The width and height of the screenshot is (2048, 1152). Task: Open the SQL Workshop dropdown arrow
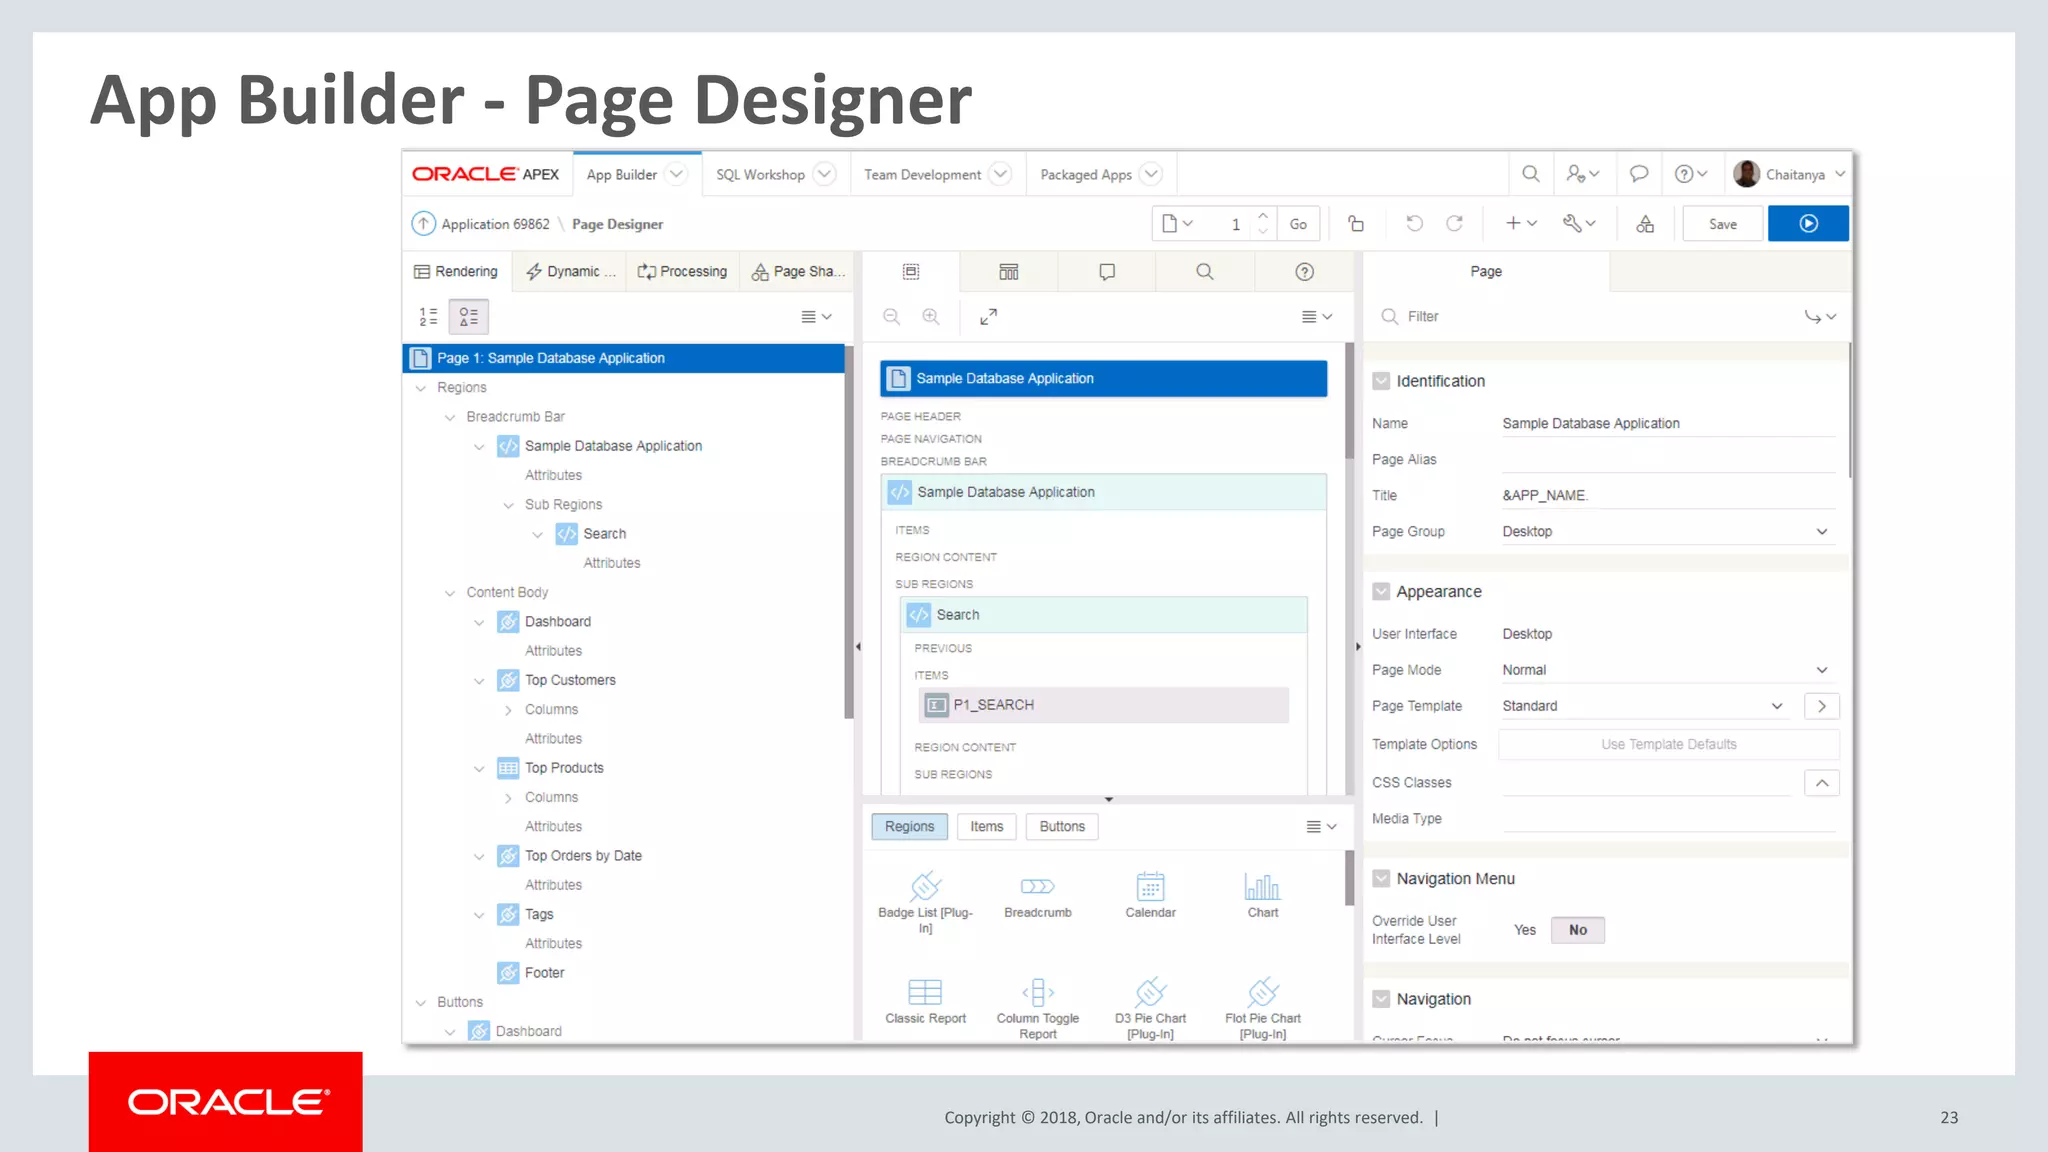(x=824, y=174)
